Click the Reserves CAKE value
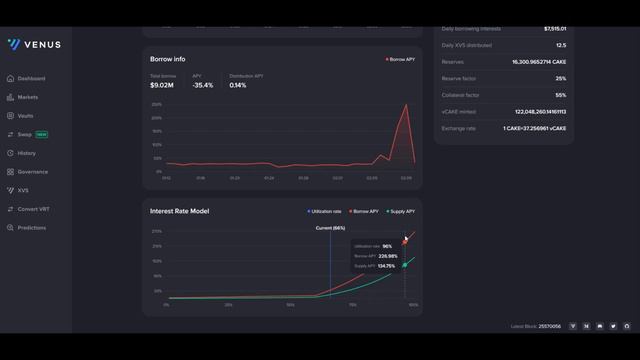Screen dimensions: 640x360 [x=539, y=62]
